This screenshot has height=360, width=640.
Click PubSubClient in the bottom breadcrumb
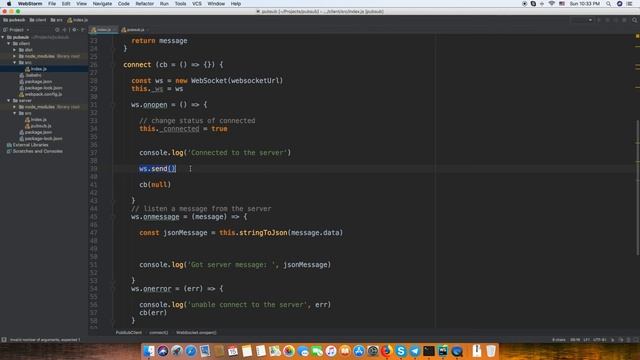[129, 333]
